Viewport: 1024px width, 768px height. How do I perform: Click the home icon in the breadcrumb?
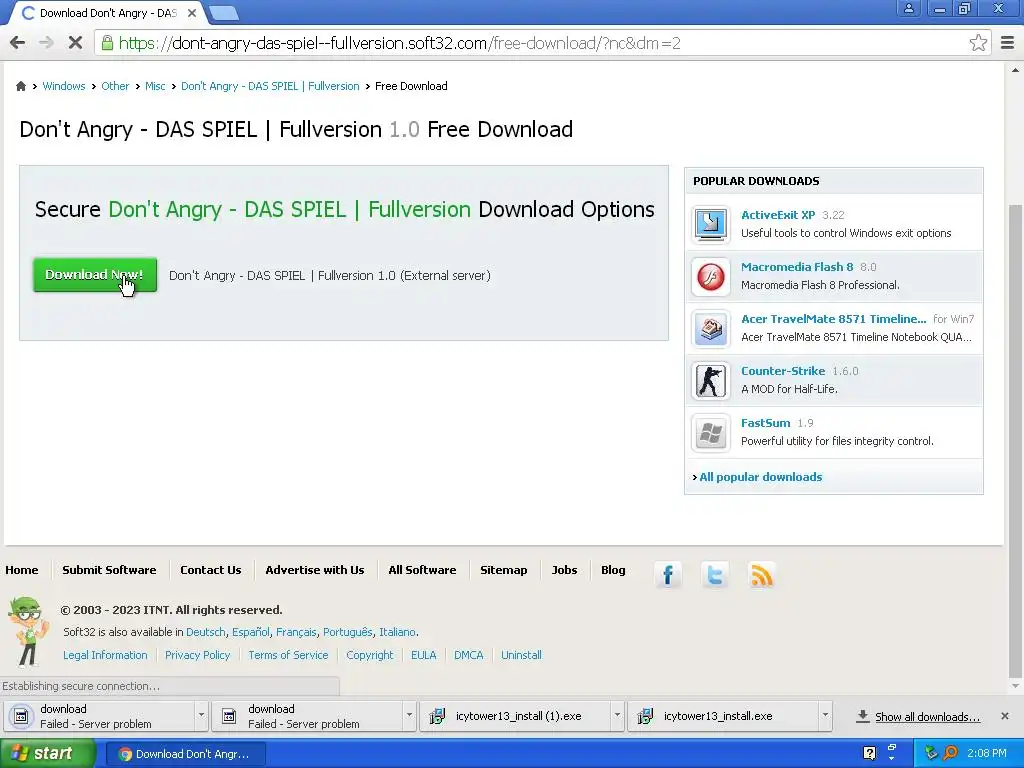coord(21,86)
